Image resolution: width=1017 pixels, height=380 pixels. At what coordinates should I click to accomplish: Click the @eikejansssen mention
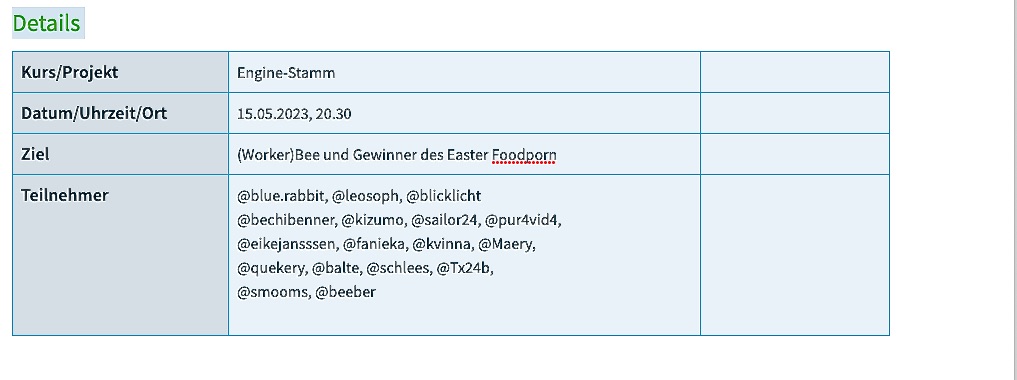pos(287,244)
